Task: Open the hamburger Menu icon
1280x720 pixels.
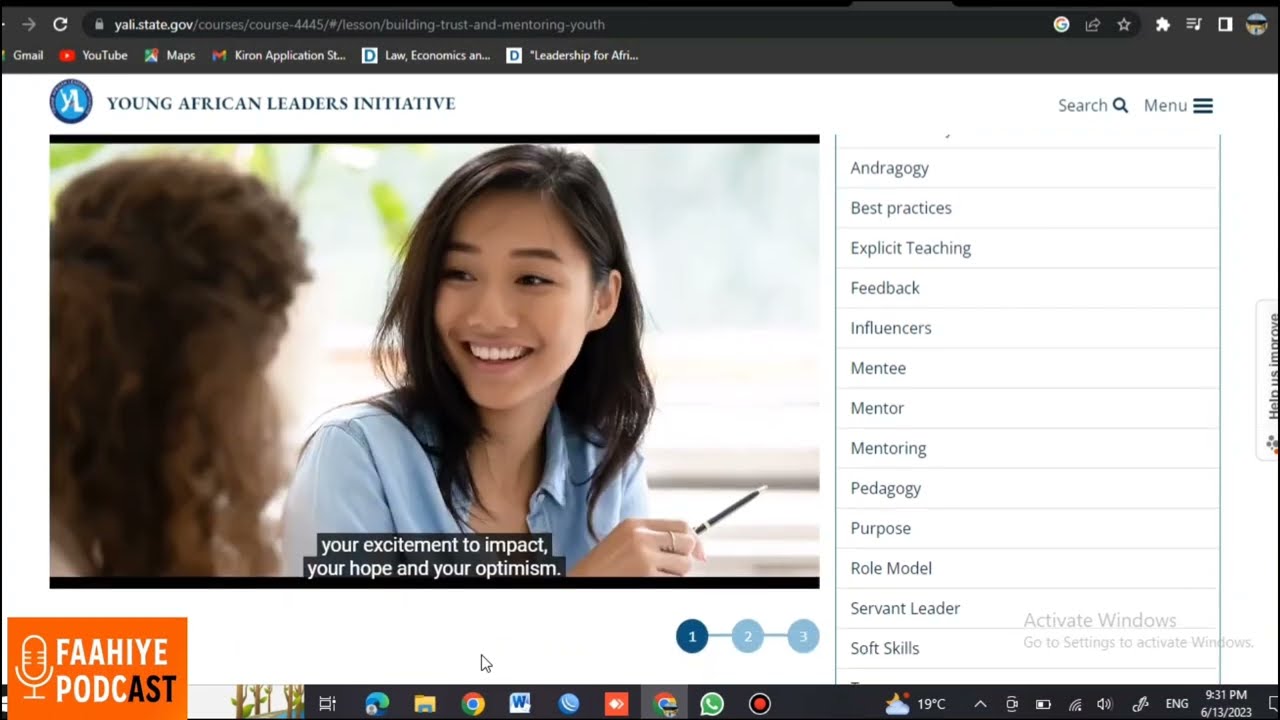Action: (x=1203, y=105)
